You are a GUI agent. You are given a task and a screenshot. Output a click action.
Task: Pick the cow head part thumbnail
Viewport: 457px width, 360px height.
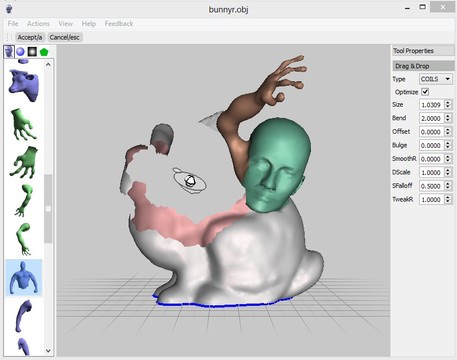click(24, 85)
